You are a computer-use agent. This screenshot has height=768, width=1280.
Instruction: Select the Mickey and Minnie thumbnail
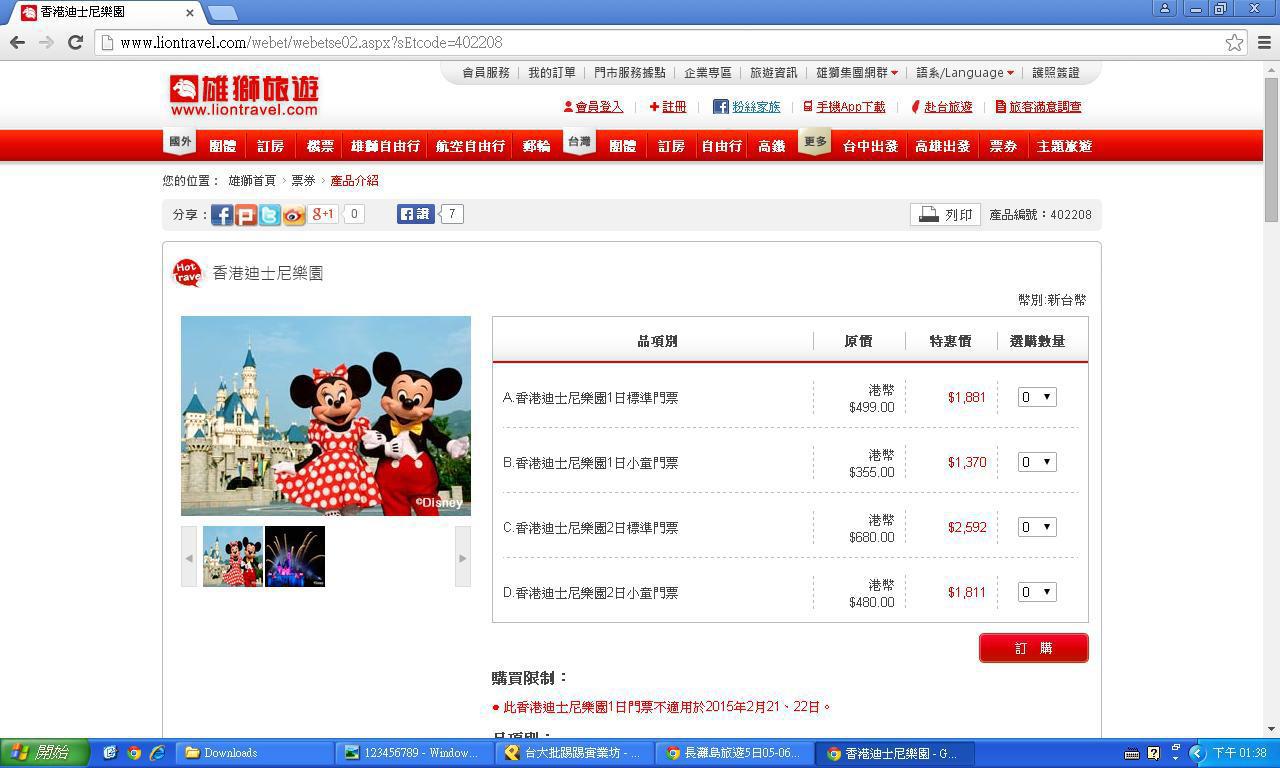pyautogui.click(x=233, y=557)
